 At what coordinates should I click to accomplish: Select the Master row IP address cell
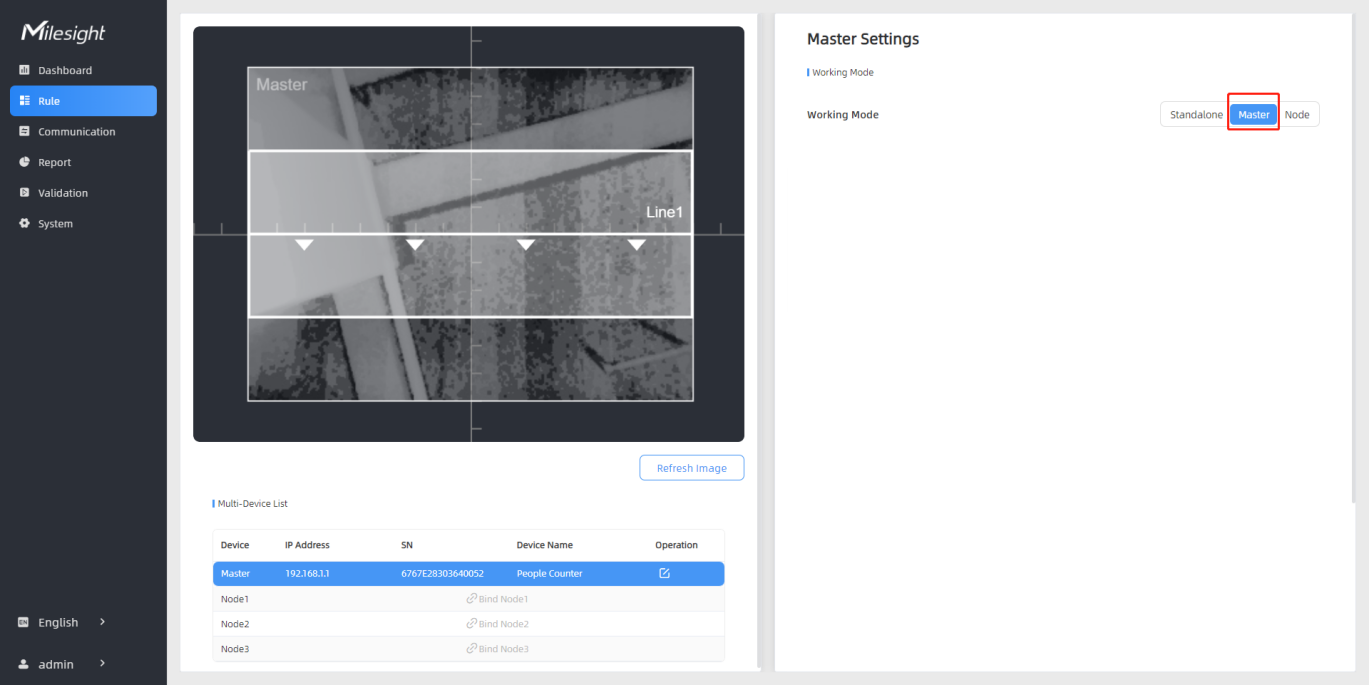(x=306, y=574)
